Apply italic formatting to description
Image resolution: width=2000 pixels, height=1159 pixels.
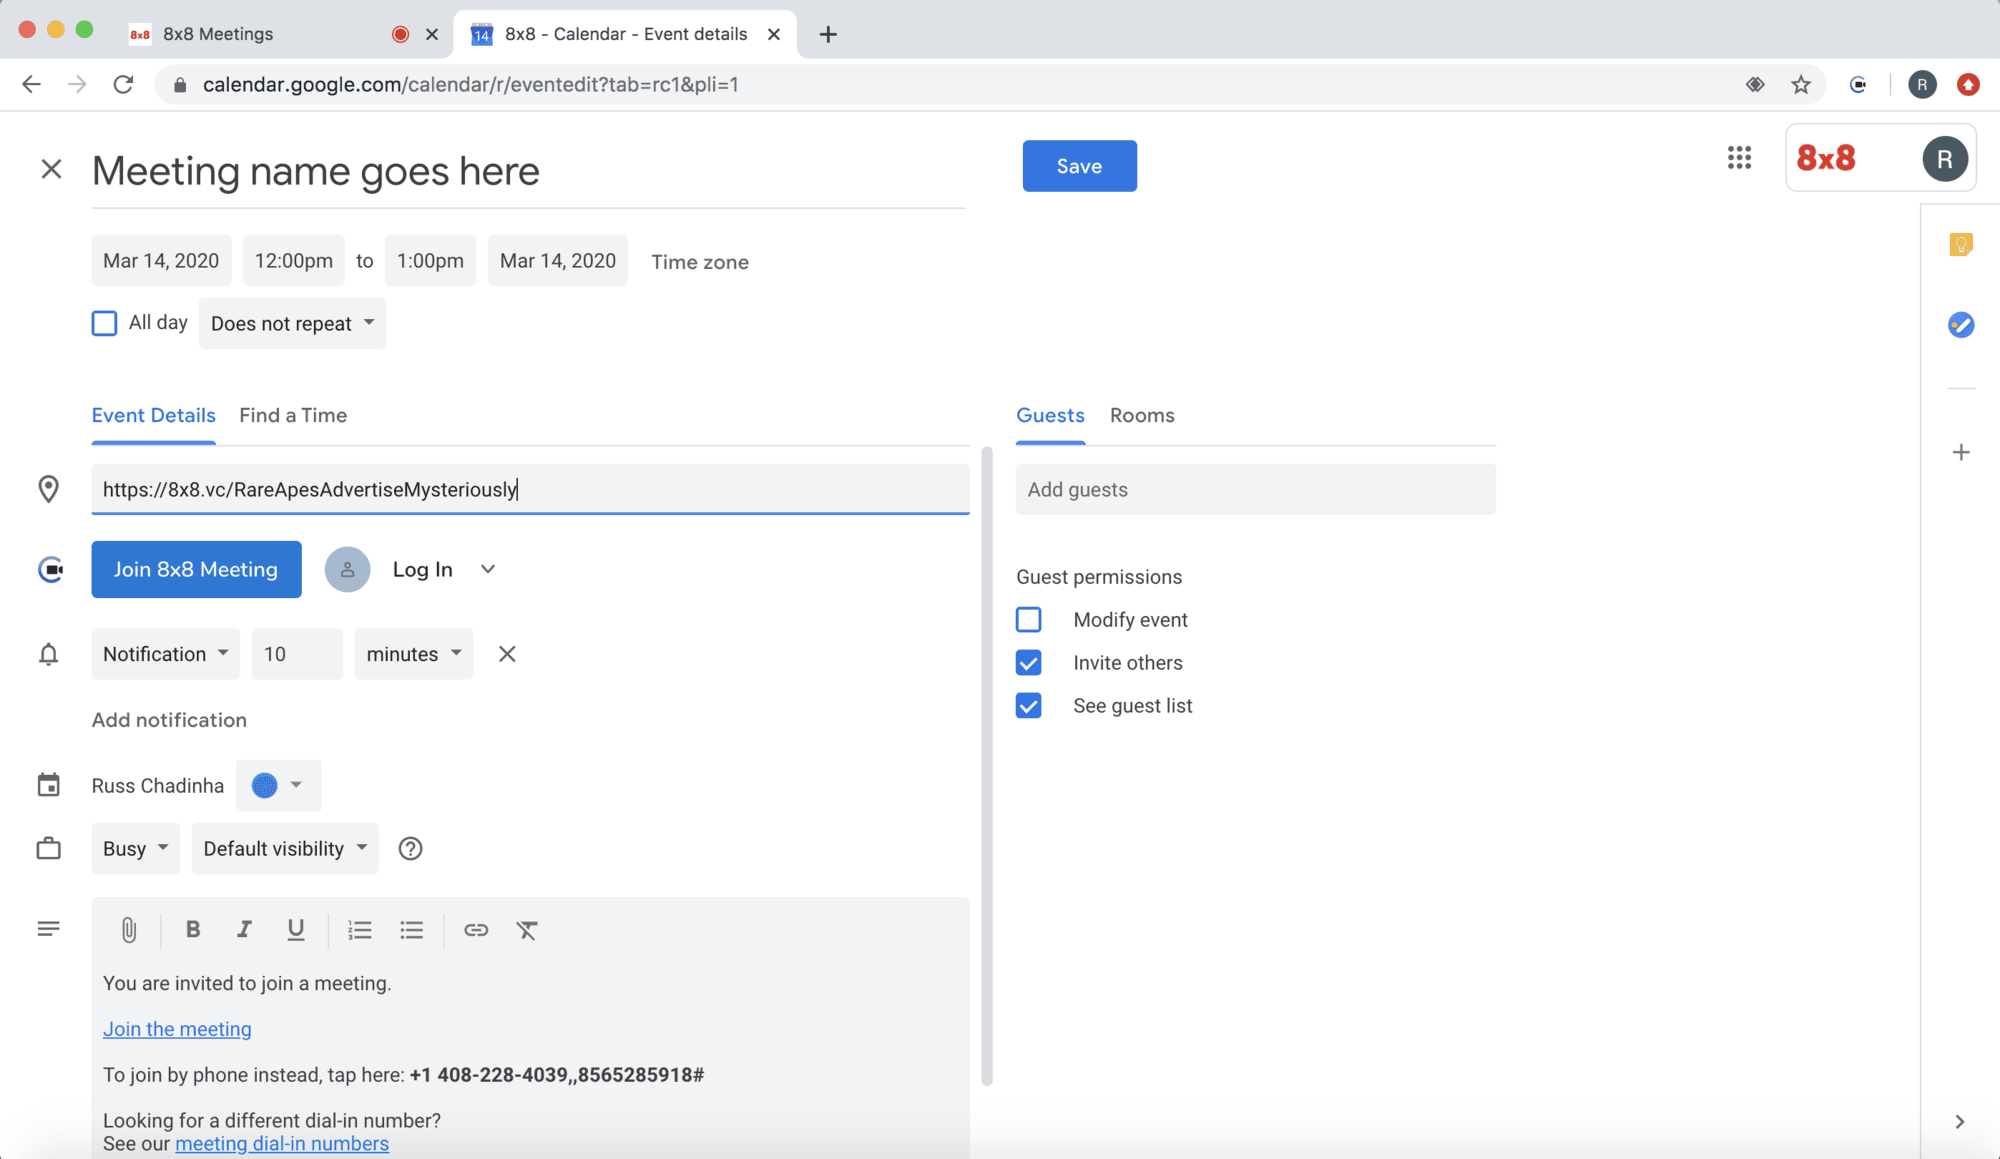pyautogui.click(x=243, y=929)
